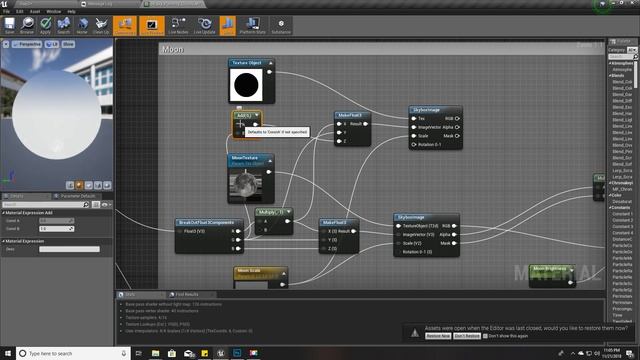This screenshot has height=360, width=640.
Task: Click the Restore Now button
Action: pos(438,336)
